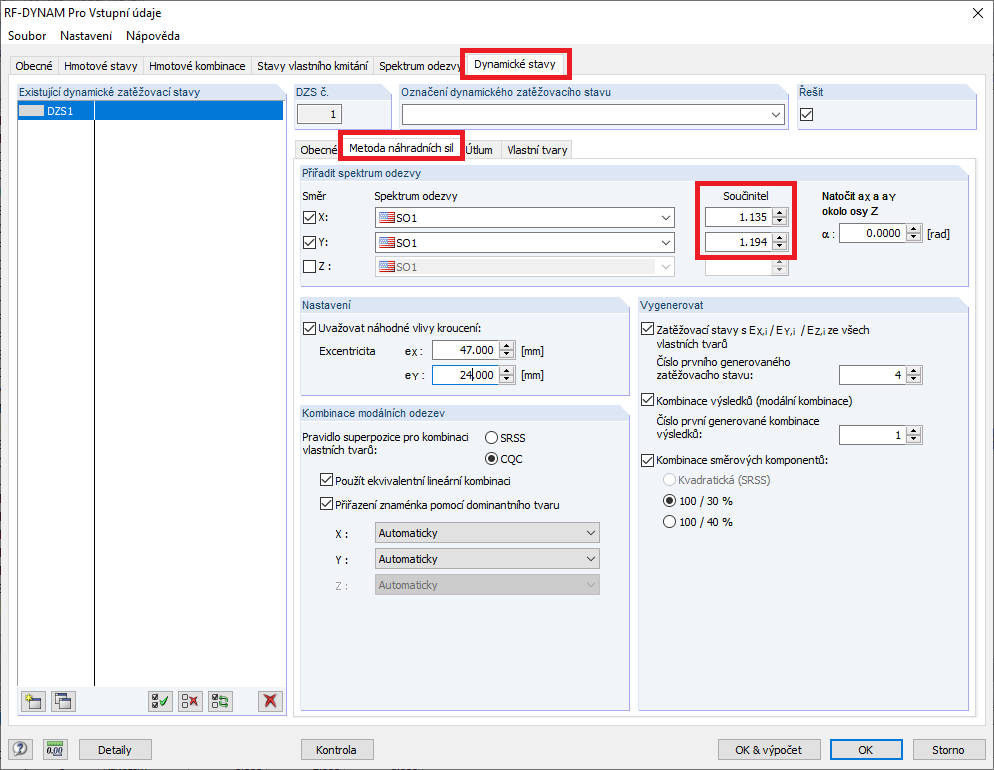Toggle the Řešit checkbox

click(806, 115)
